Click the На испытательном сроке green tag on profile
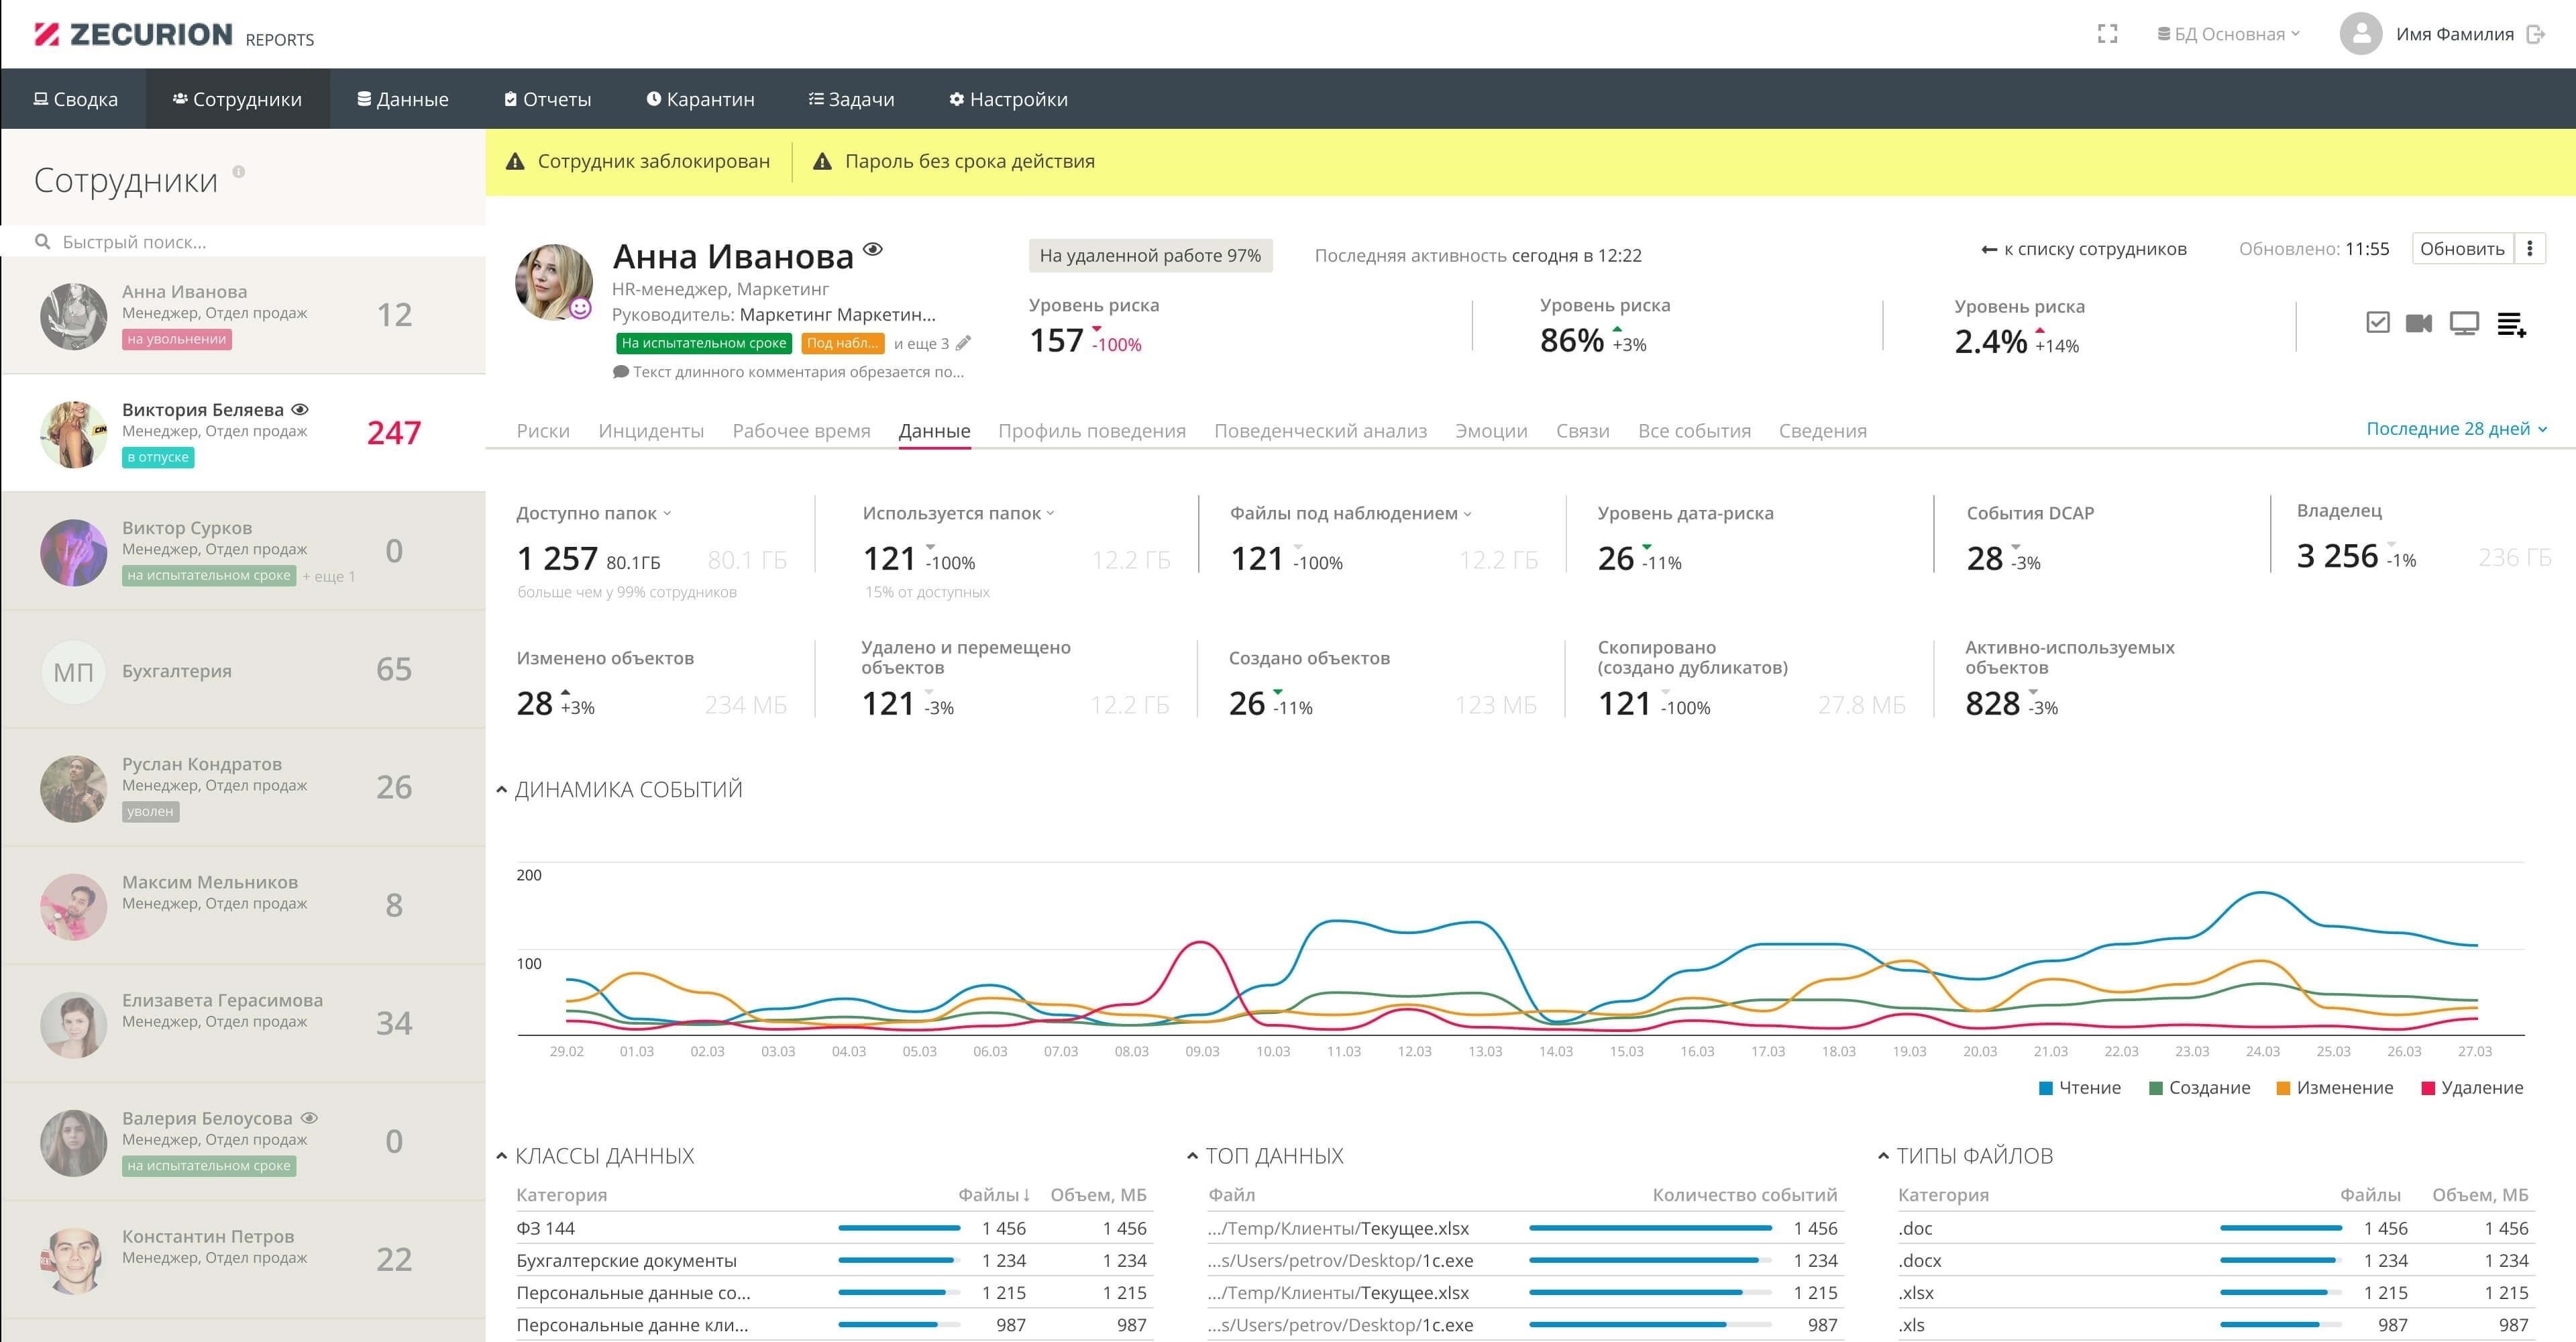 pos(704,343)
